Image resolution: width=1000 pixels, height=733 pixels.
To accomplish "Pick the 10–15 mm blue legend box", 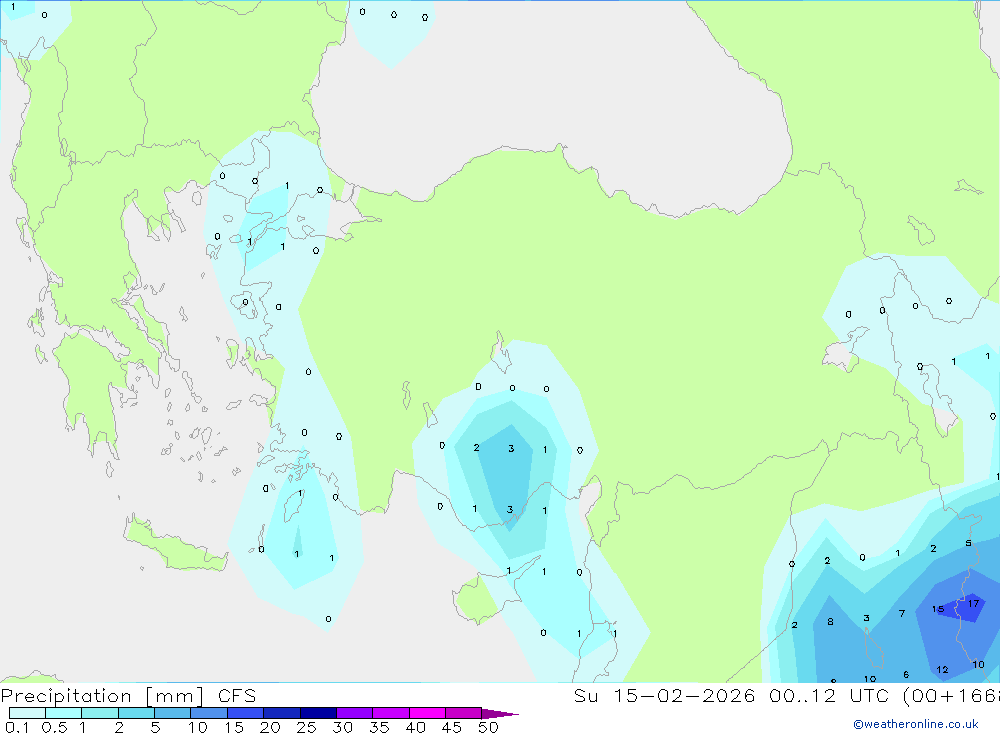I will (x=209, y=713).
